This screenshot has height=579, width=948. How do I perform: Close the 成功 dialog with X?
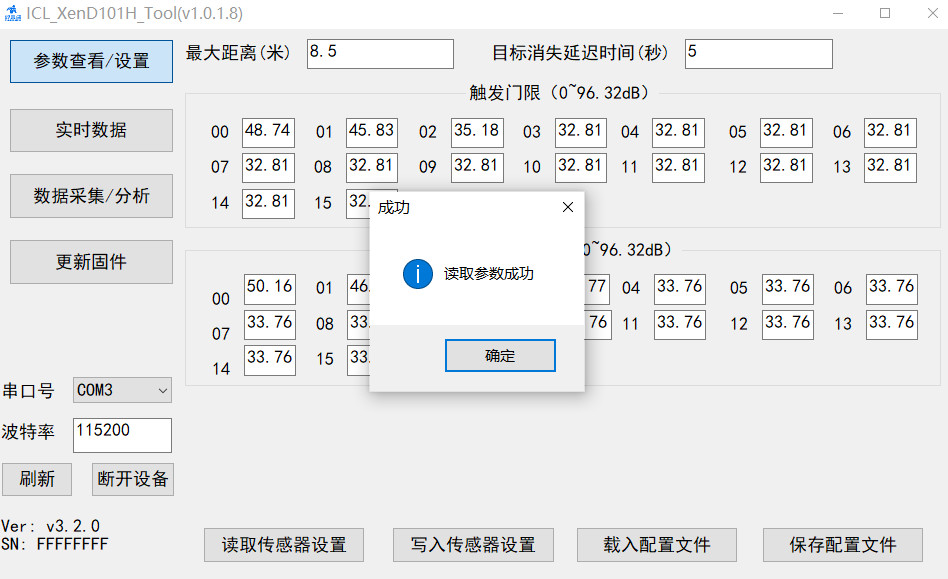pyautogui.click(x=567, y=208)
